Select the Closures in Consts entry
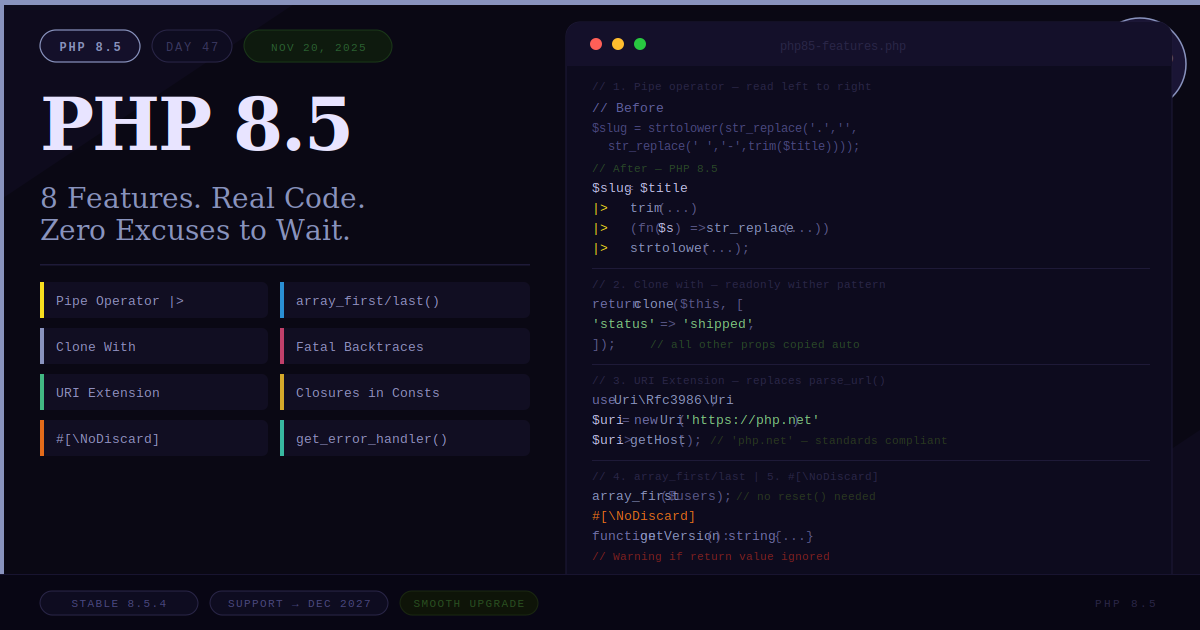Screen dimensions: 1200x630 click(404, 392)
